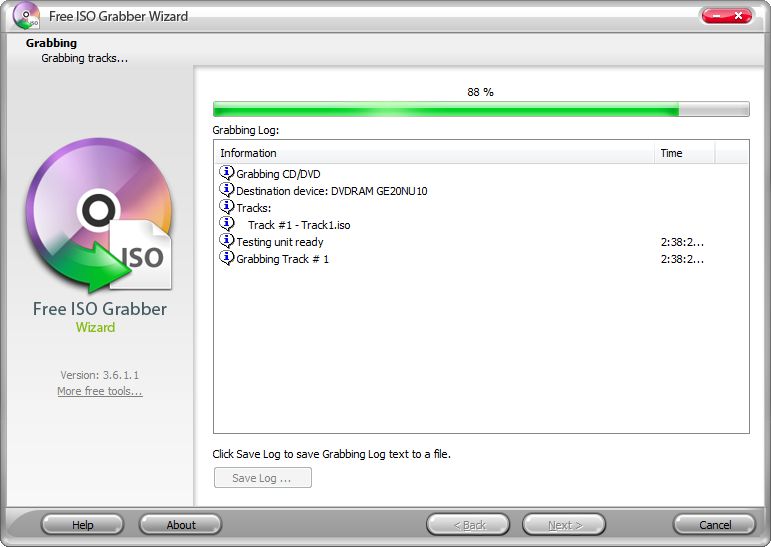
Task: Click the Save Log ... button
Action: [263, 478]
